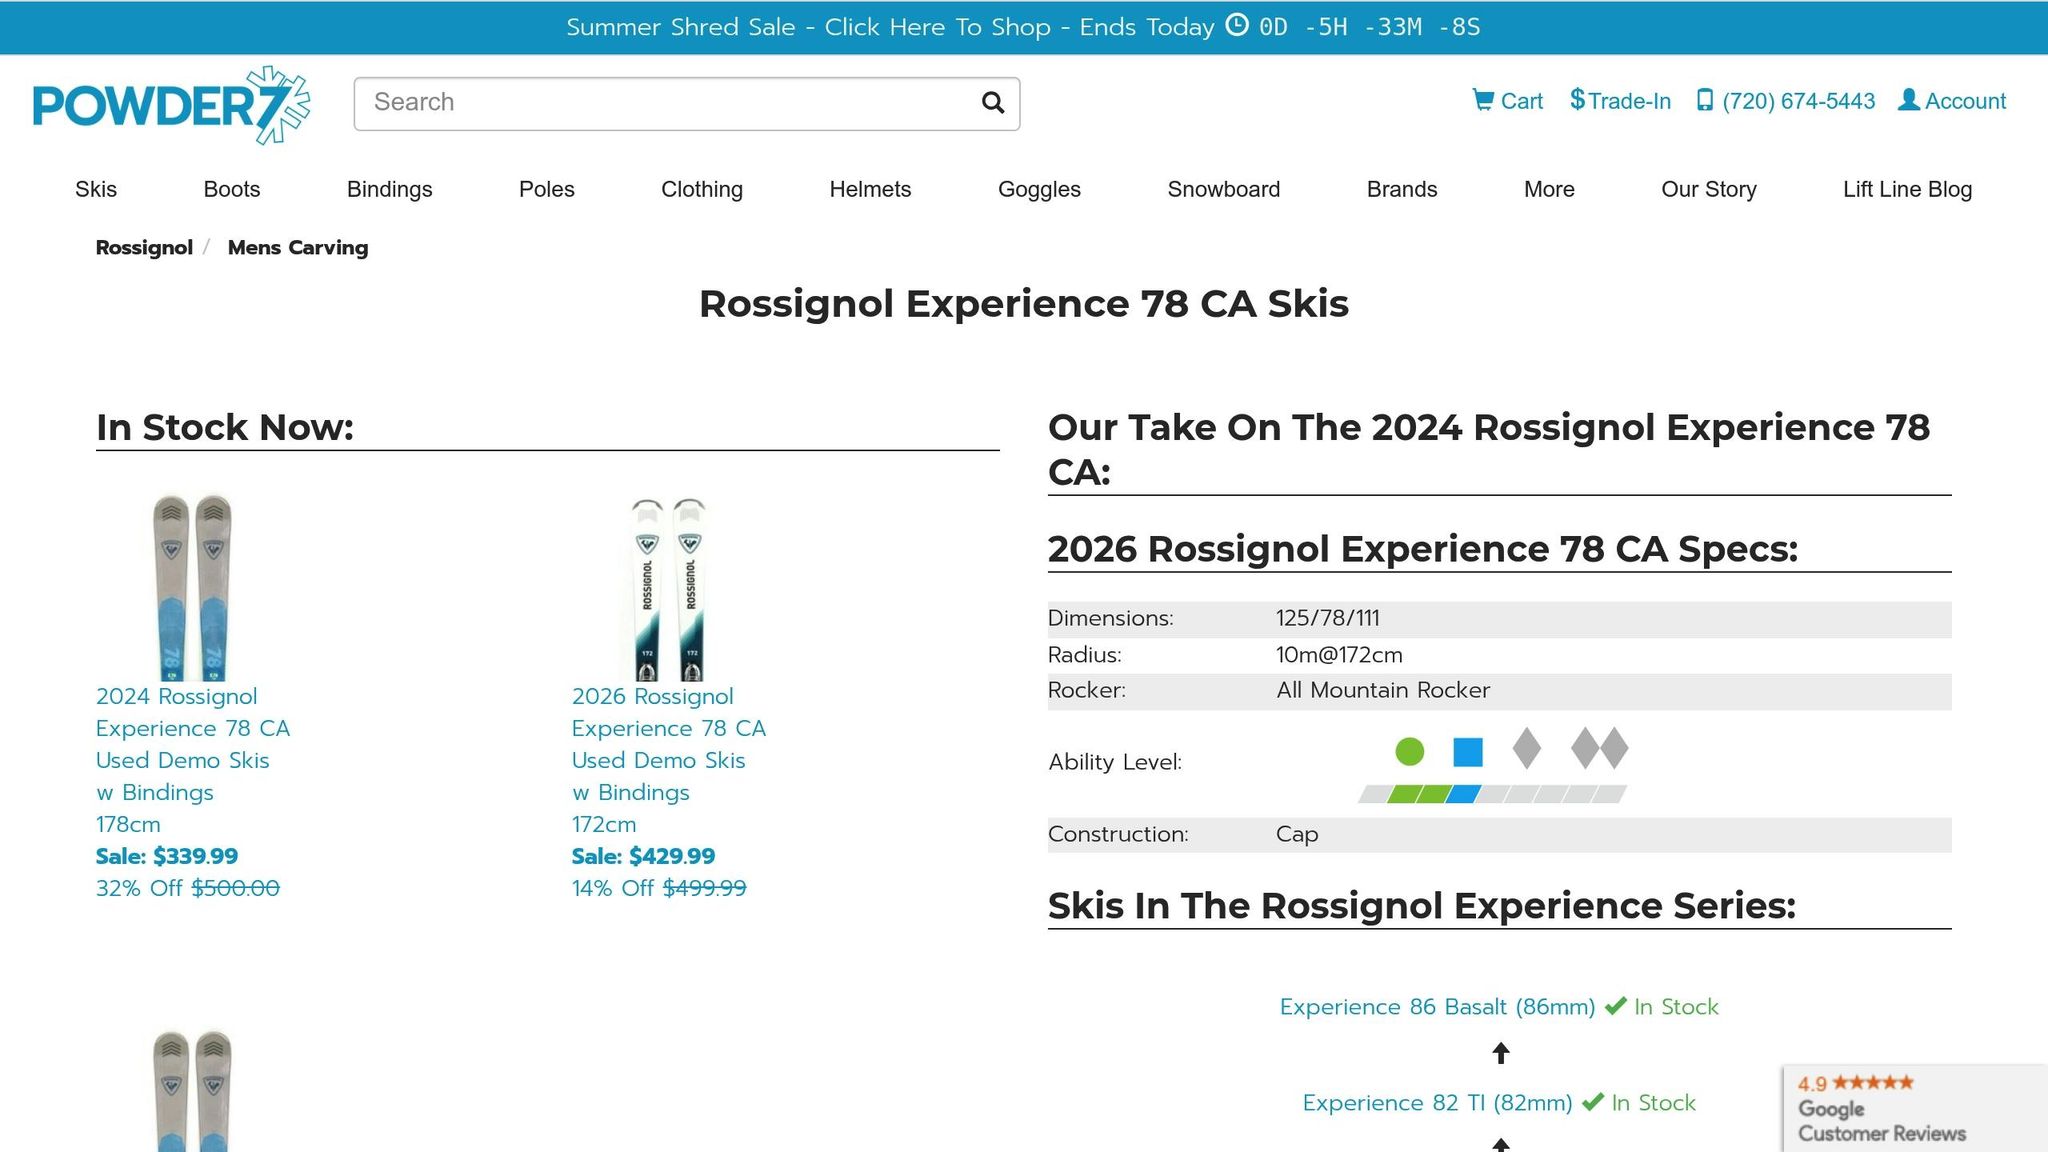Open the Helmets menu
The height and width of the screenshot is (1152, 2048).
pos(870,189)
